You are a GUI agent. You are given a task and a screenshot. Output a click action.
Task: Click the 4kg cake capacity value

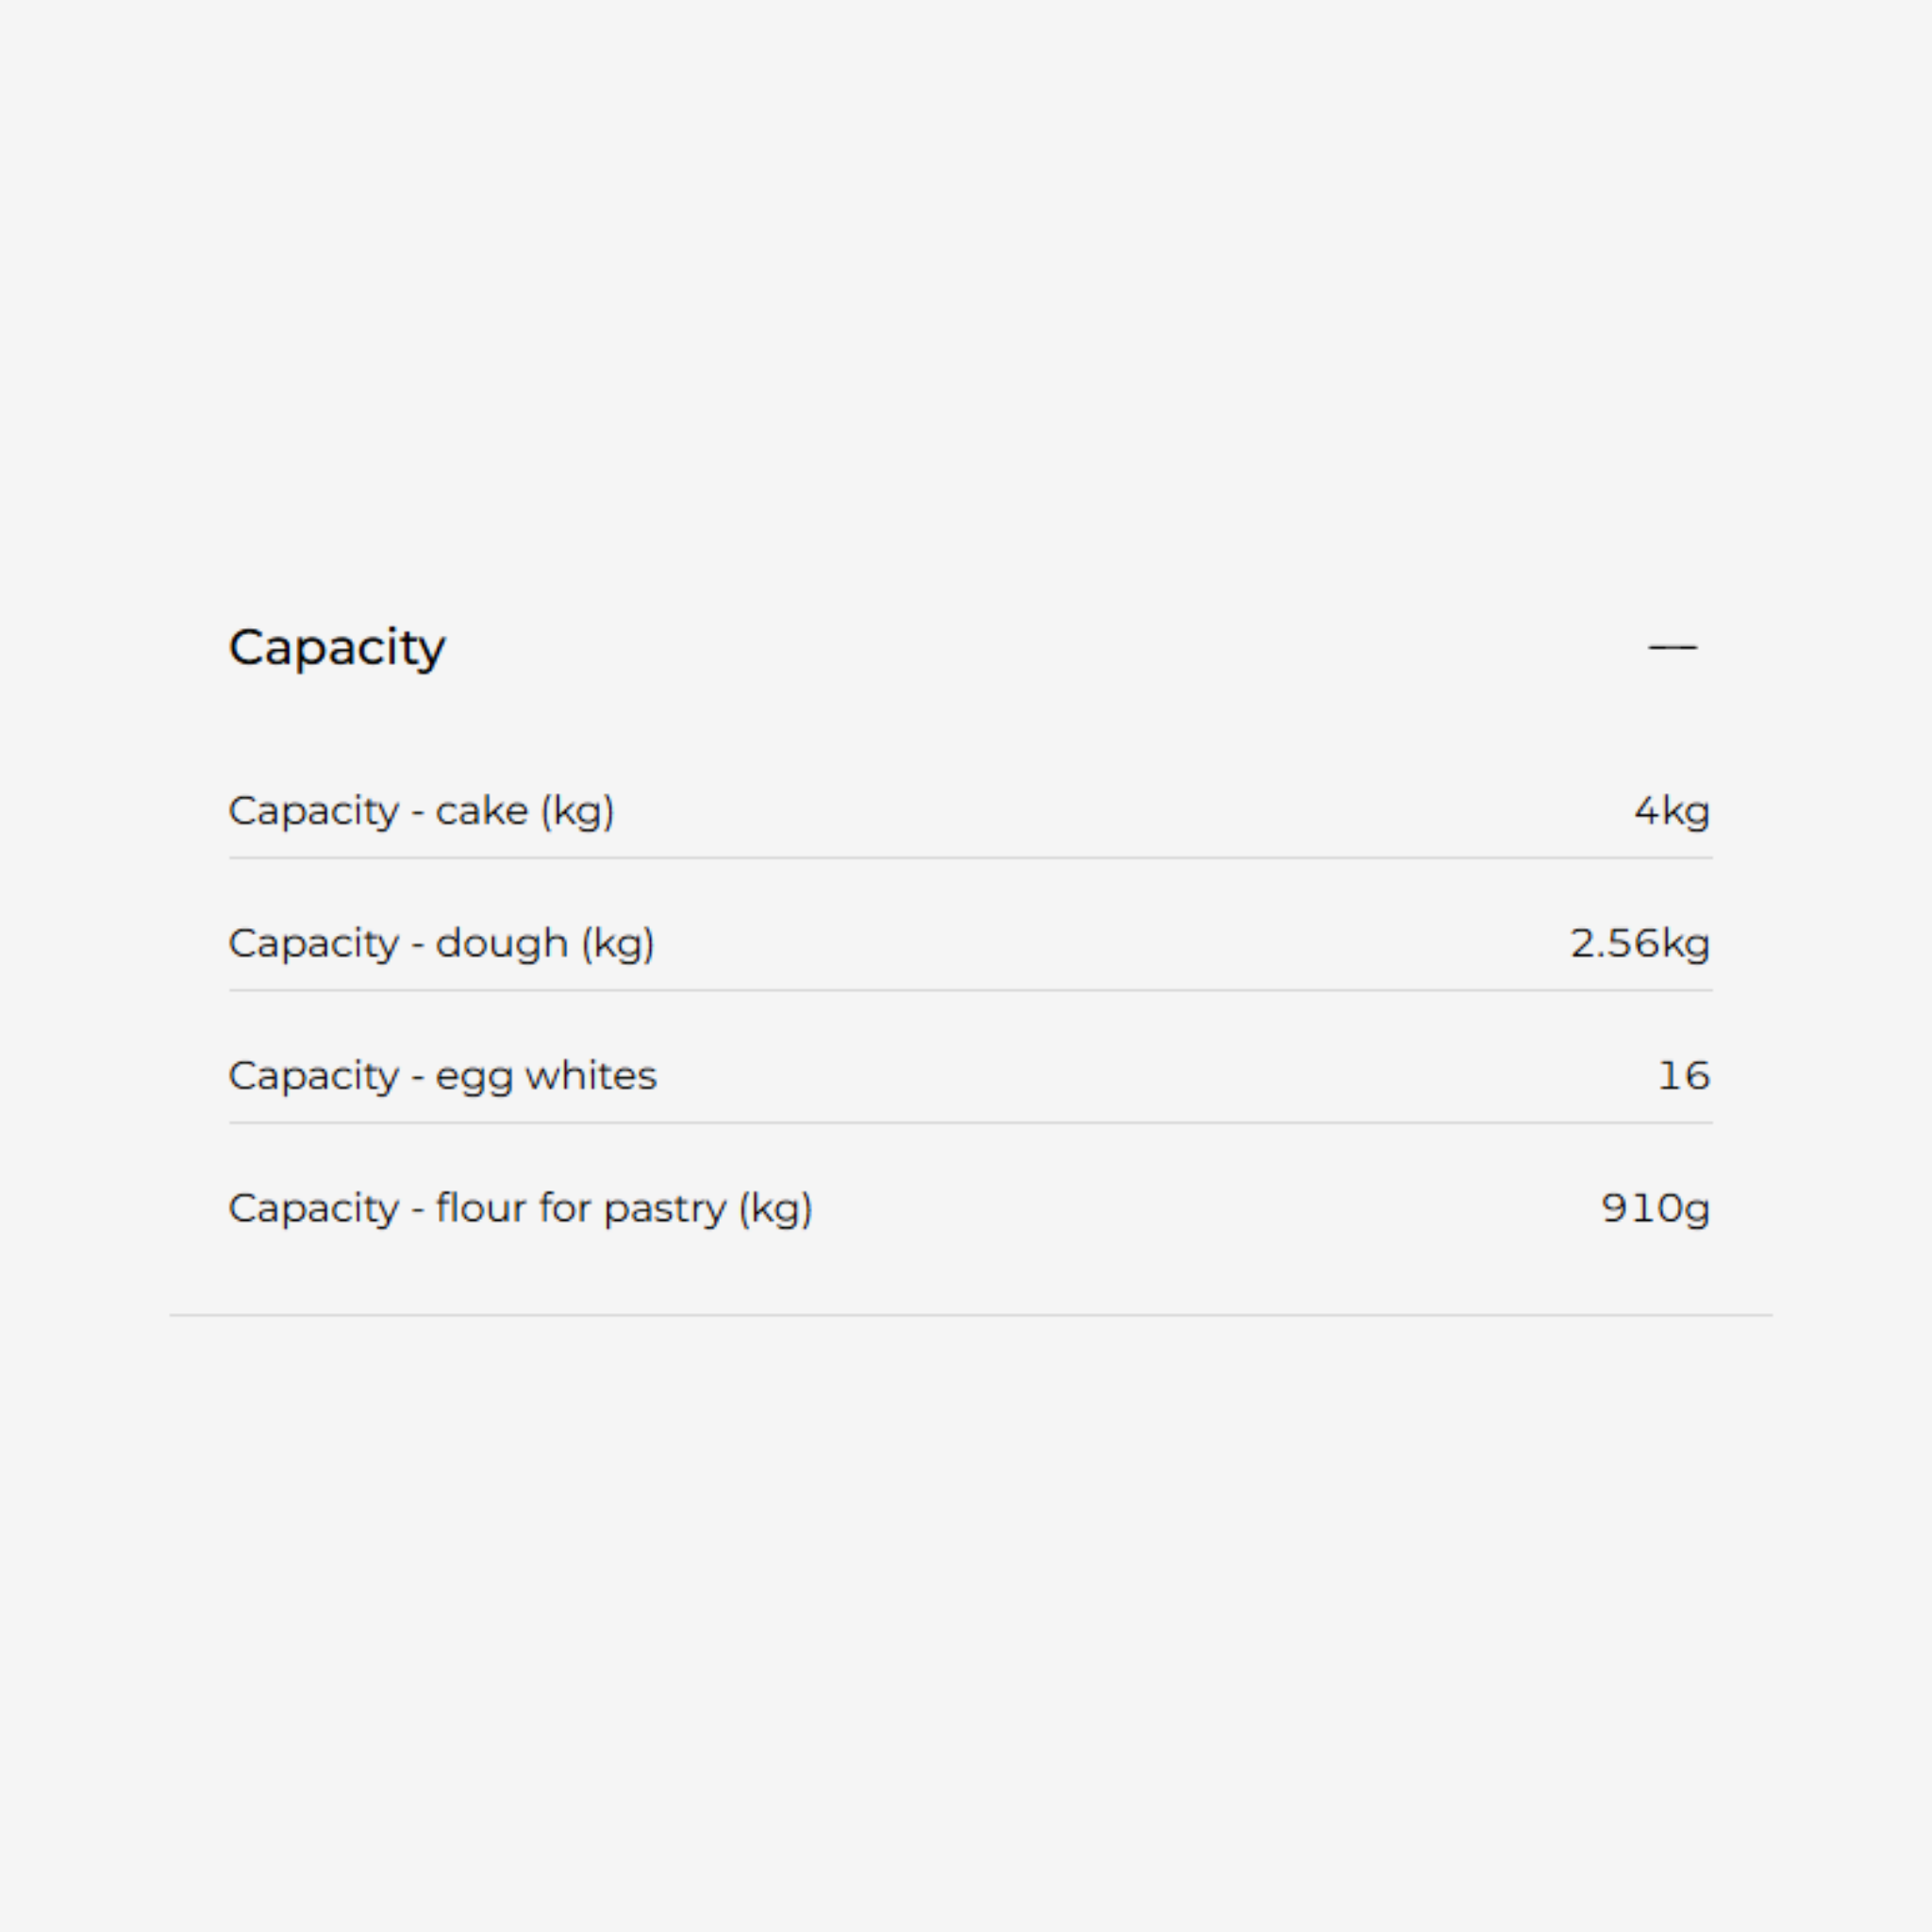[1671, 811]
